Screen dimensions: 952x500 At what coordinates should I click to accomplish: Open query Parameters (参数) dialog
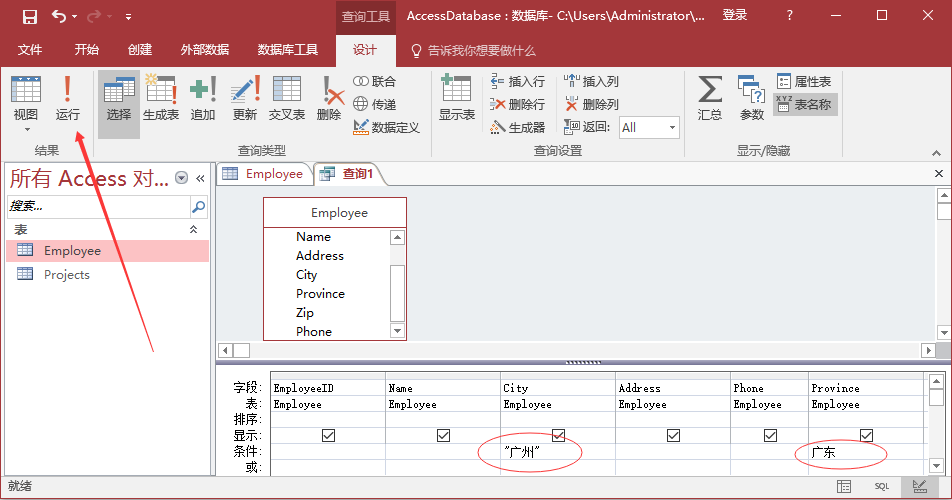pos(751,99)
